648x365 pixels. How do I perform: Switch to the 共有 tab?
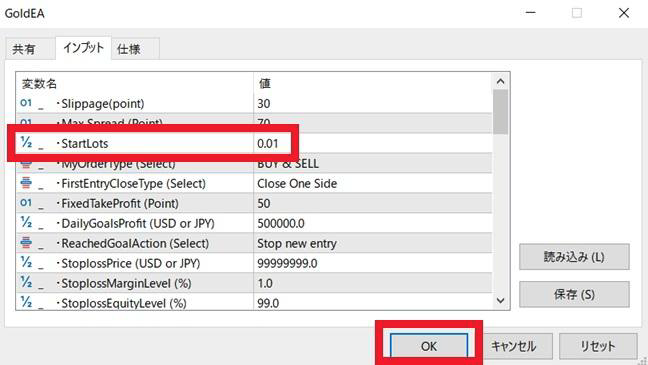click(x=24, y=49)
